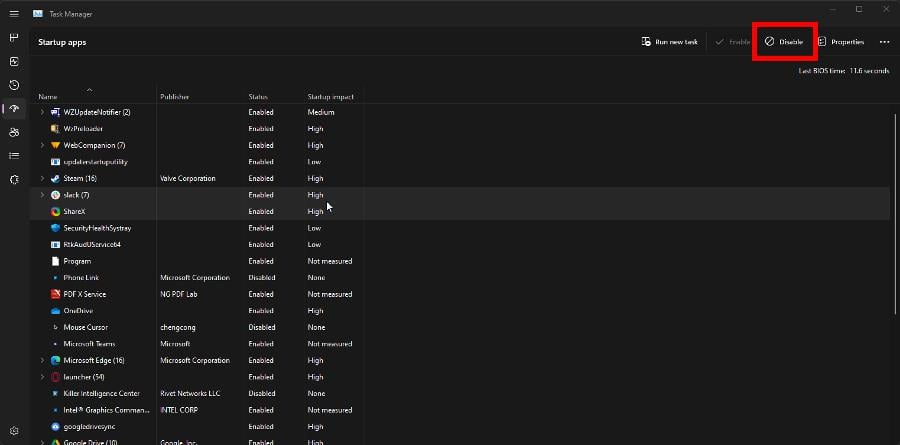Click the WebCompanion icon
This screenshot has height=445, width=900.
click(55, 145)
